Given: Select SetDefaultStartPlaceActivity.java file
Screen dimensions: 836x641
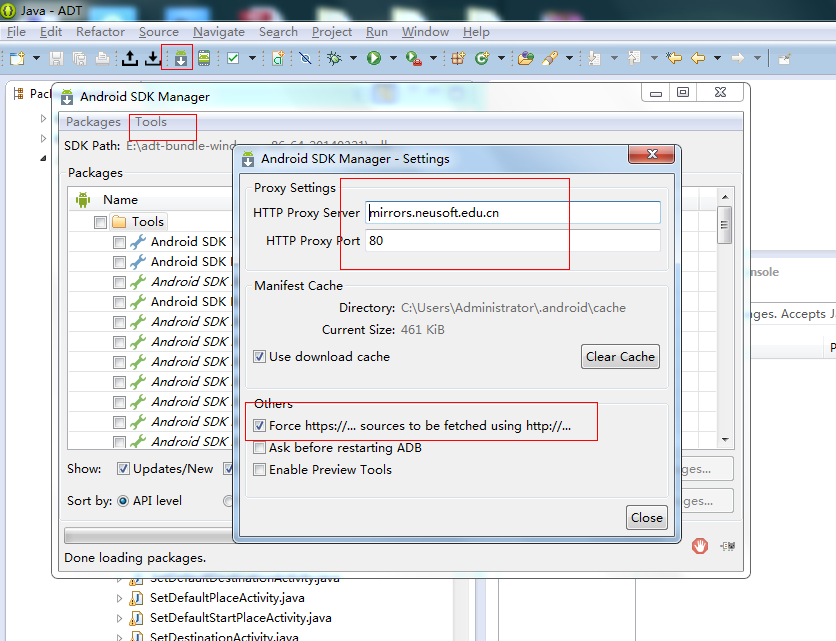Looking at the screenshot, I should point(240,618).
